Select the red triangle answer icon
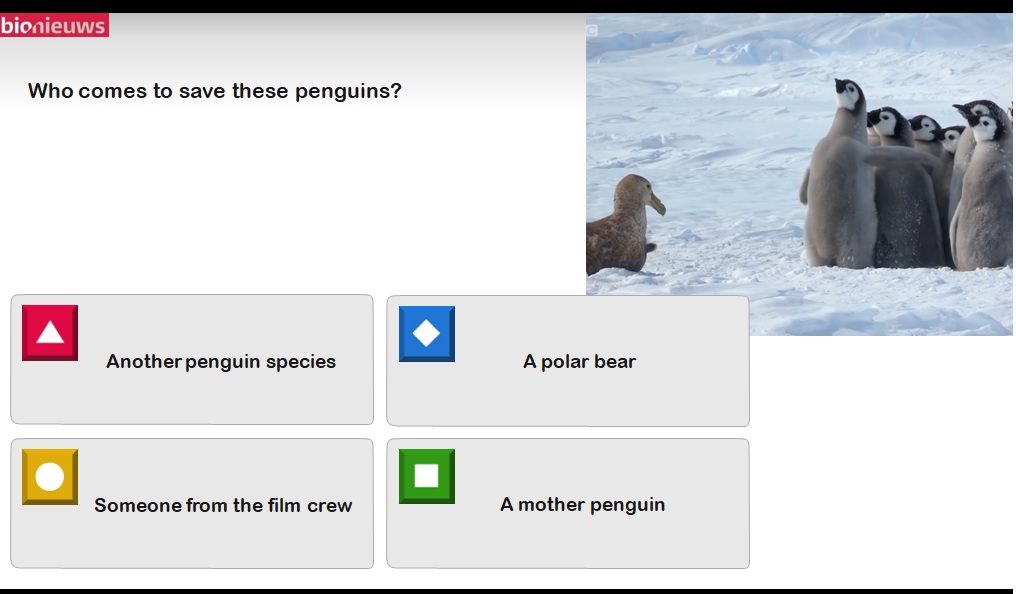1016x594 pixels. tap(50, 333)
